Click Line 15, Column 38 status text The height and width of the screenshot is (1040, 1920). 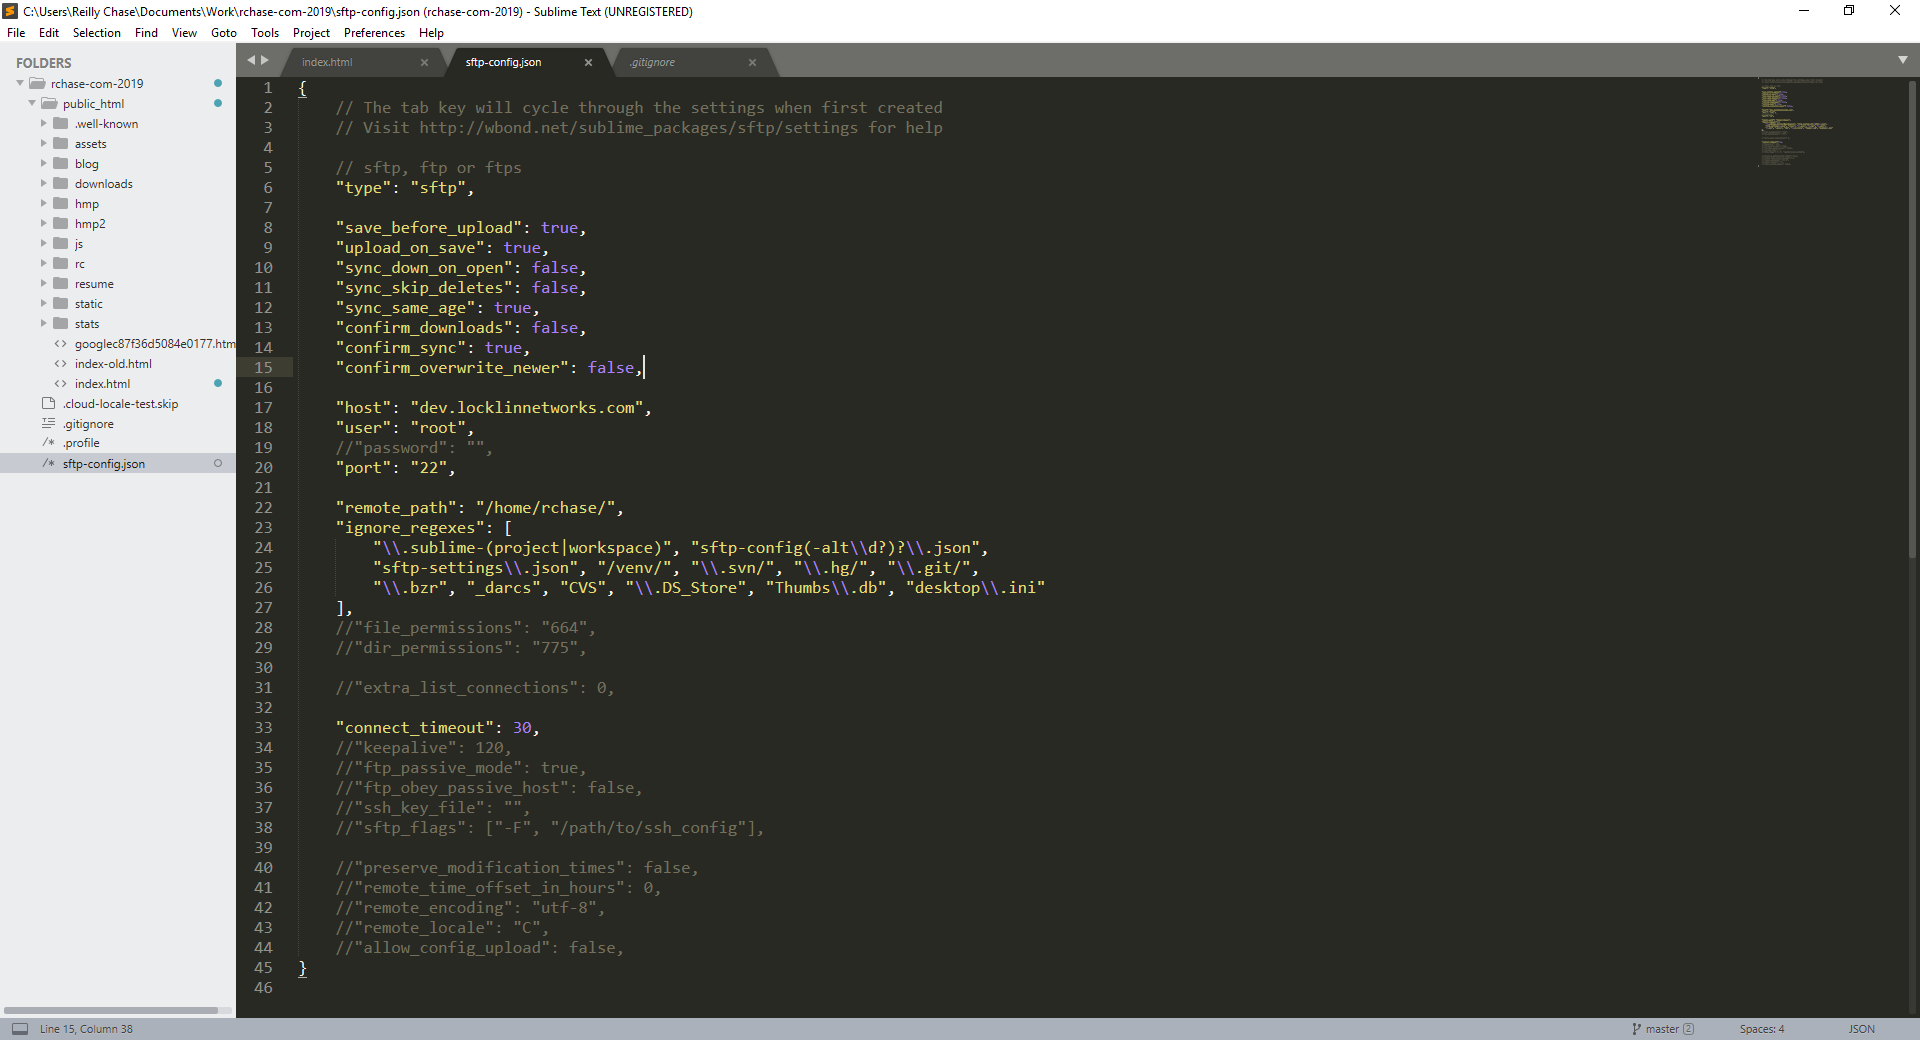pos(86,1029)
